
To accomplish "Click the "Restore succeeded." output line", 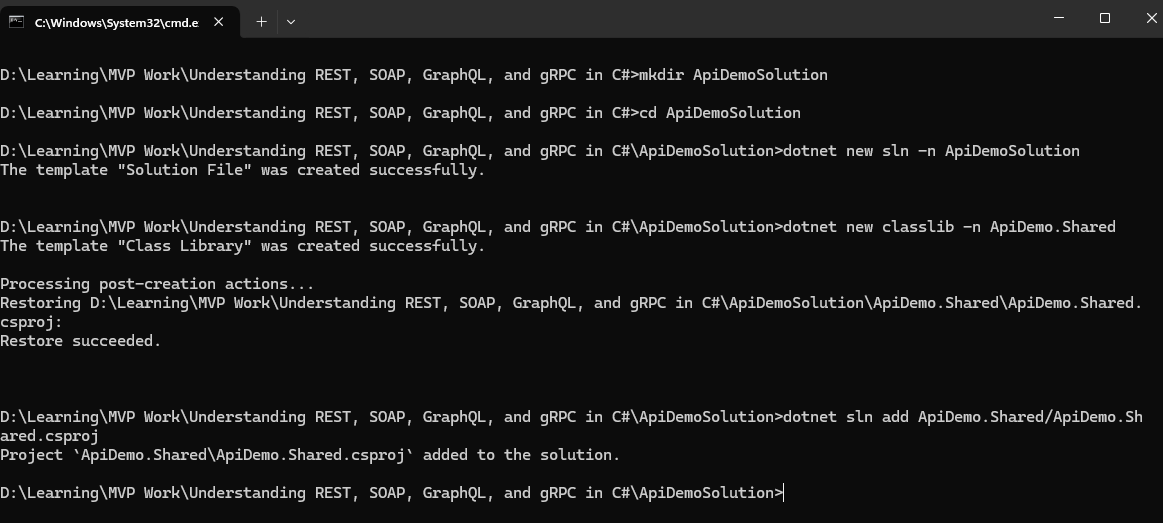I will [80, 341].
